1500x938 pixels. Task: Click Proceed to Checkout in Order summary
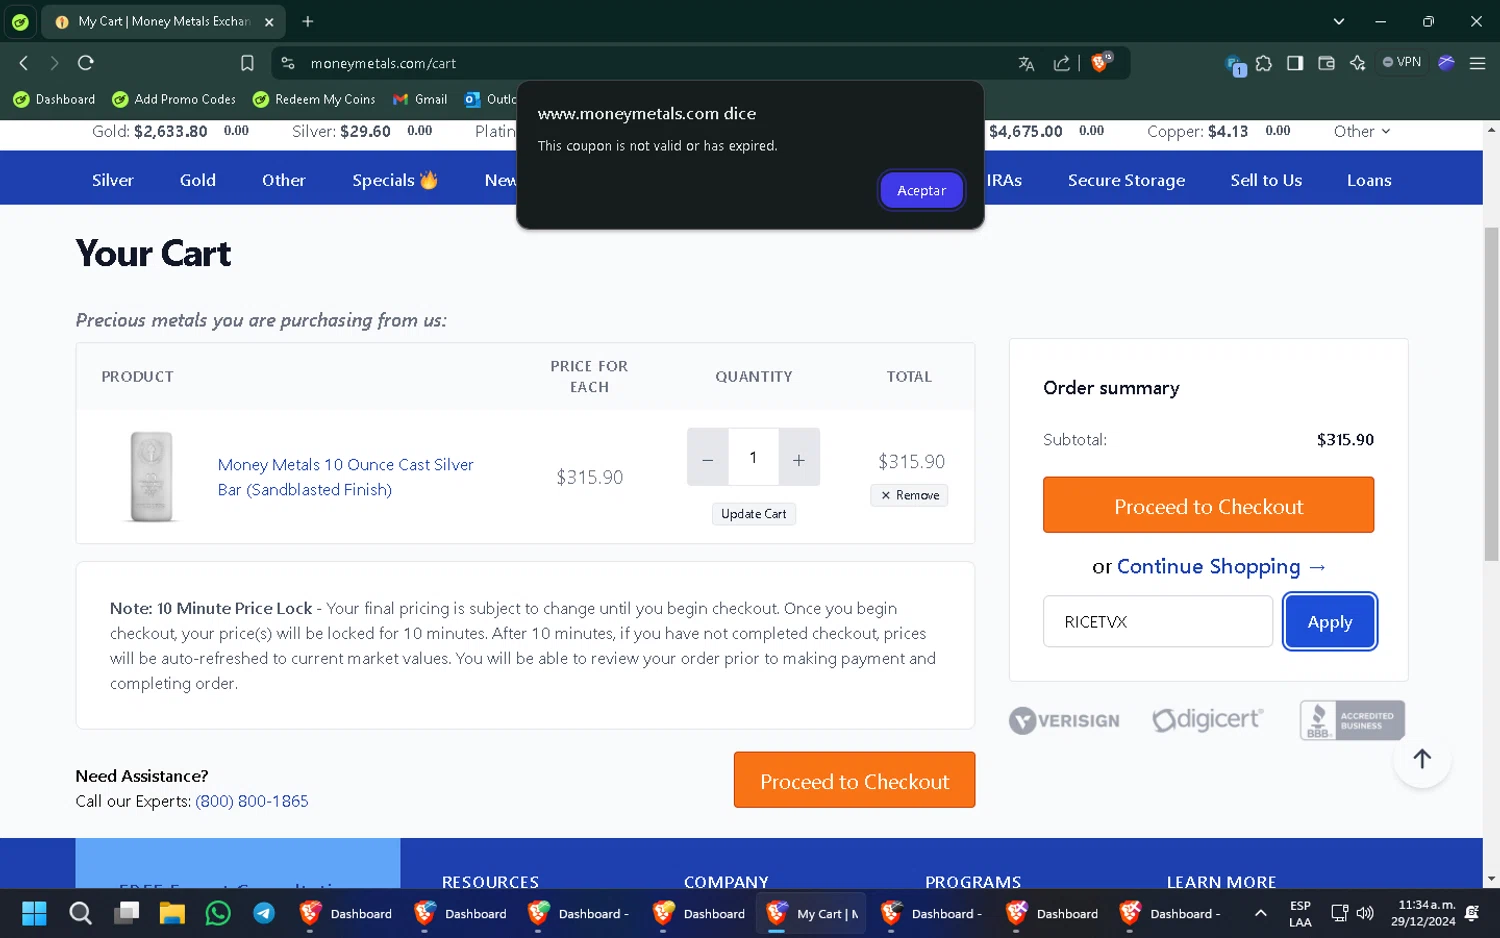pyautogui.click(x=1208, y=505)
